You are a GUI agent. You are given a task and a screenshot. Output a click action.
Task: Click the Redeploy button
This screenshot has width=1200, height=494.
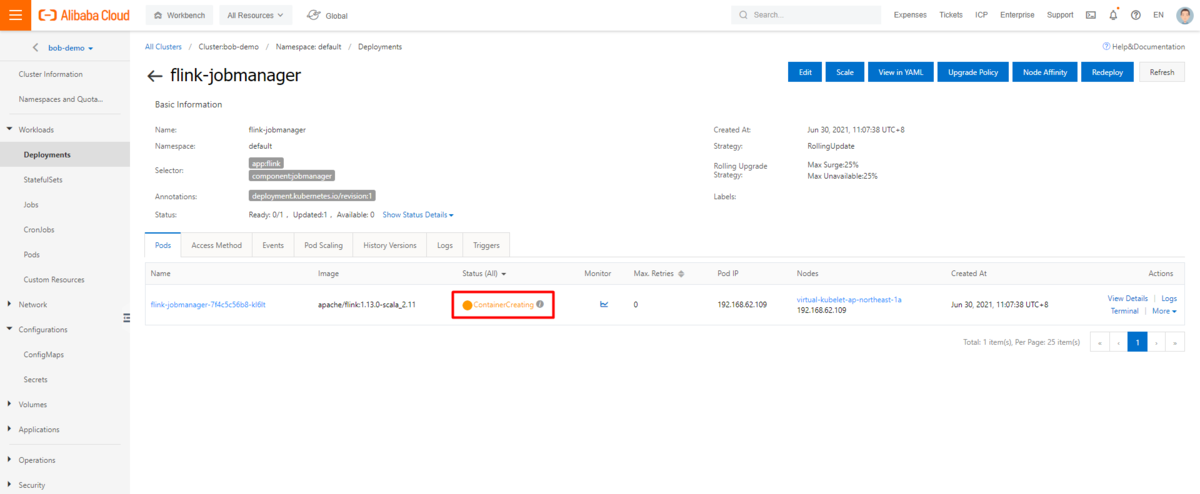point(1107,72)
